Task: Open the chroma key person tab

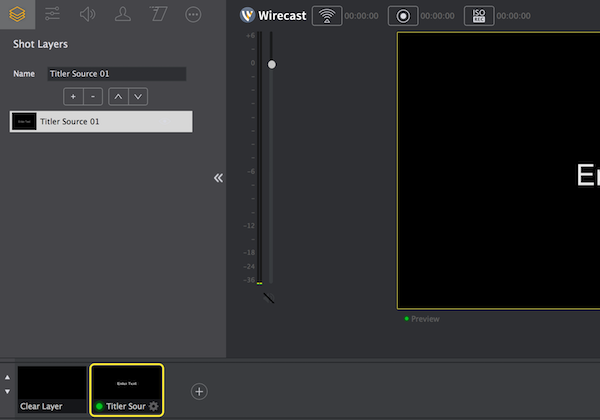Action: pyautogui.click(x=122, y=14)
